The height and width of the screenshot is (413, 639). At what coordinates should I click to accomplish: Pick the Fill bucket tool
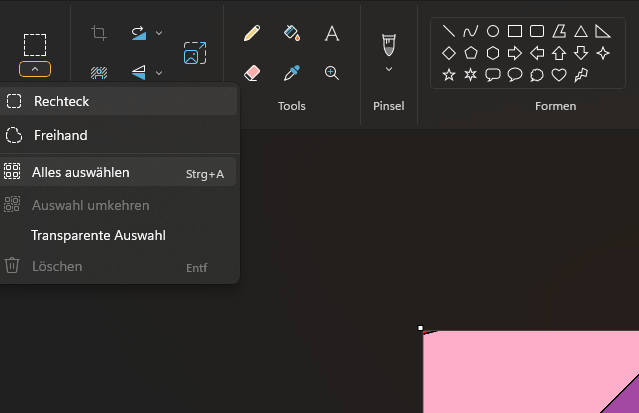coord(292,33)
